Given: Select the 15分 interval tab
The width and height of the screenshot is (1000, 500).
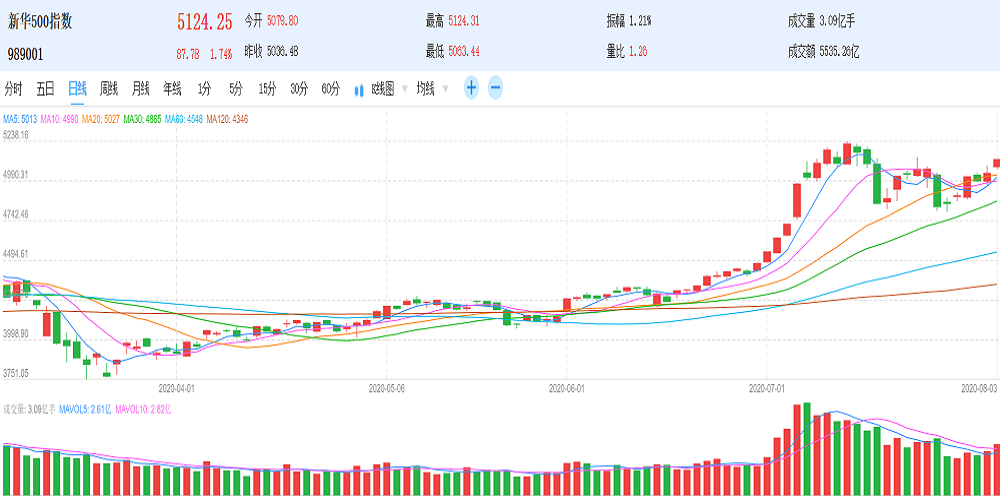Looking at the screenshot, I should tap(267, 88).
